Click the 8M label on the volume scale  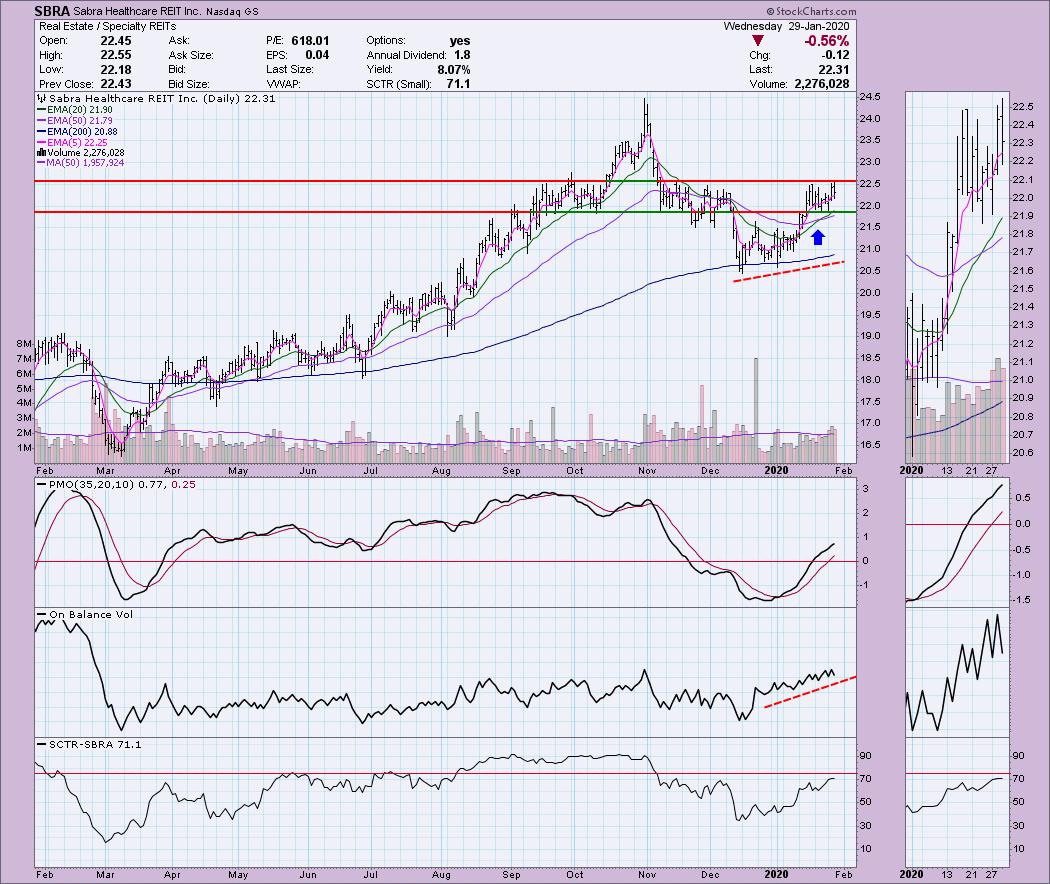(x=25, y=344)
